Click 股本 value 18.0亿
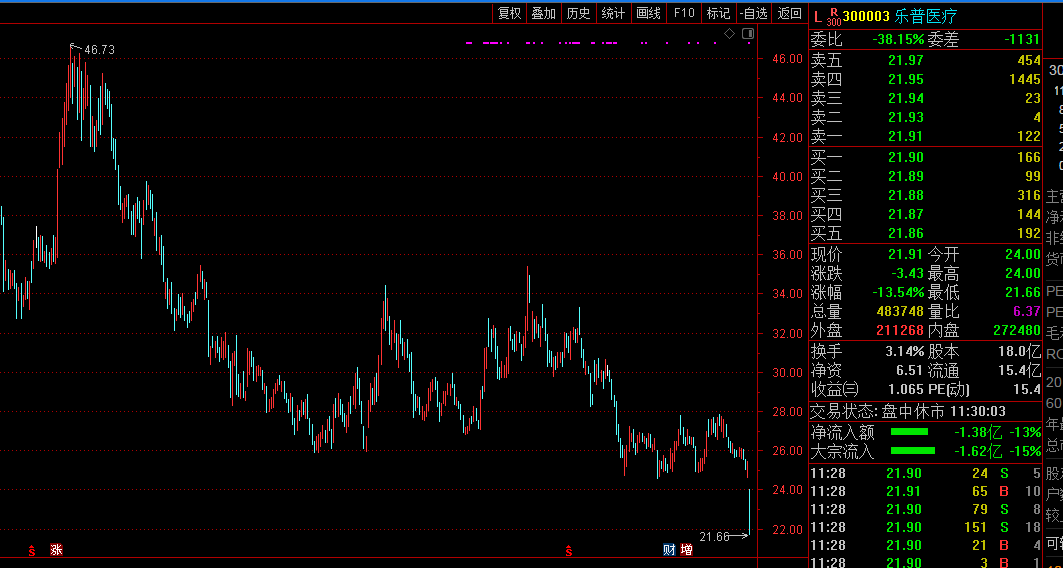 [x=1018, y=352]
